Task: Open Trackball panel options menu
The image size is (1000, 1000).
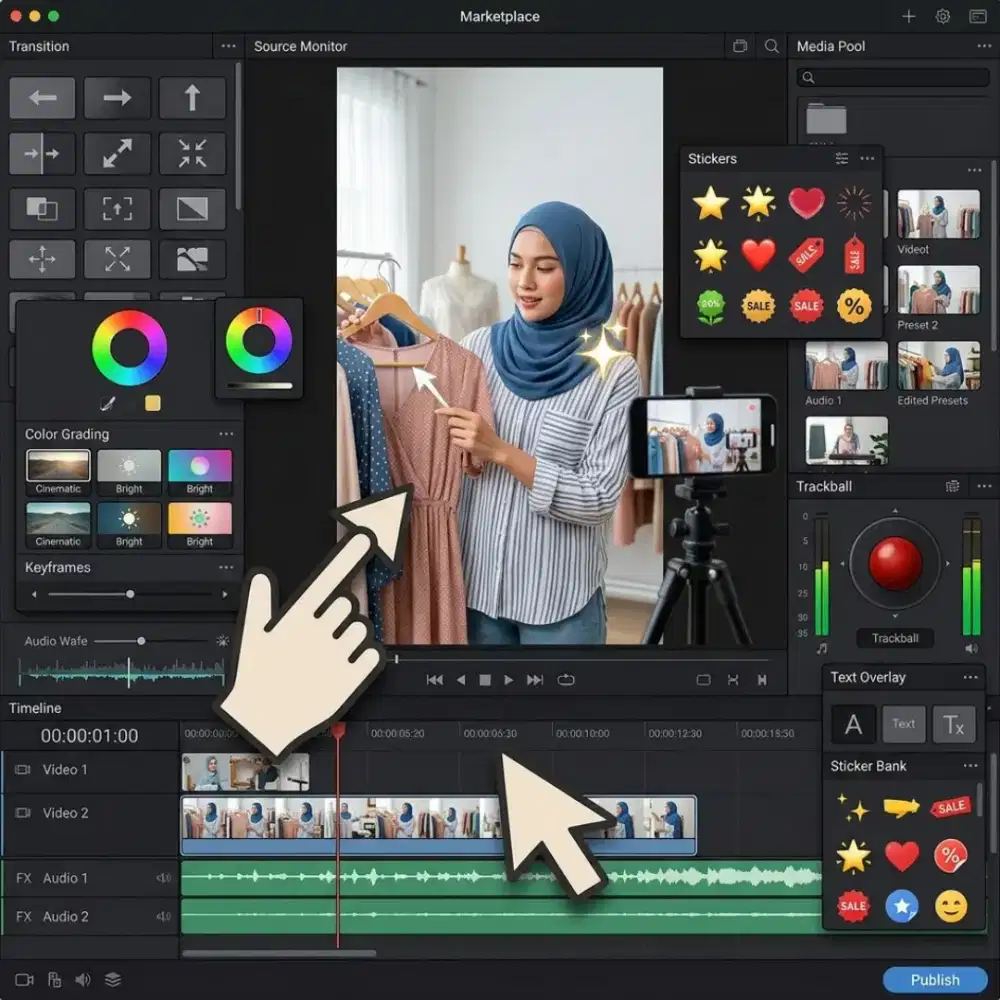Action: tap(984, 486)
